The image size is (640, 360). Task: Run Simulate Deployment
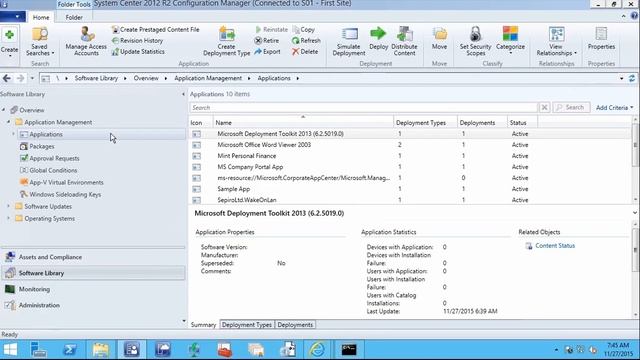(349, 41)
